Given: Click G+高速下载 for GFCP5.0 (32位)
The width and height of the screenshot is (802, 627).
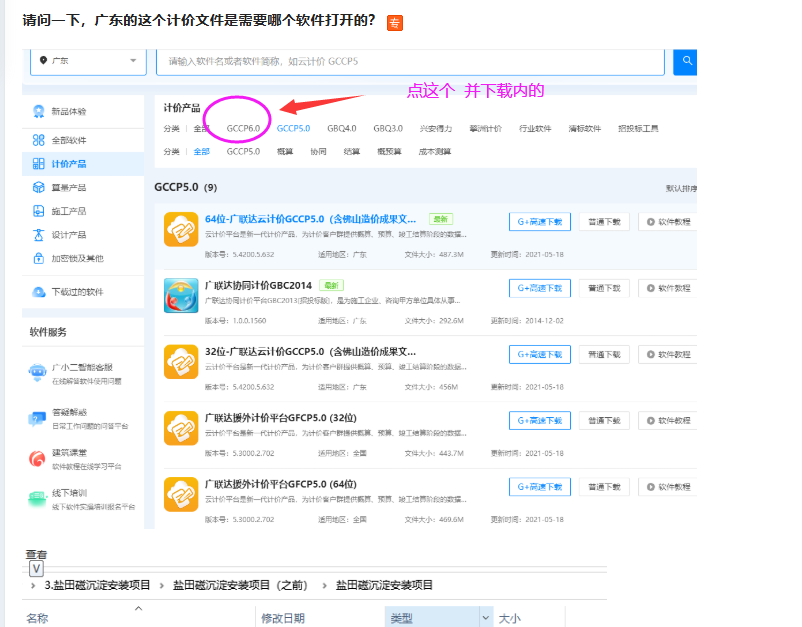Looking at the screenshot, I should (540, 421).
